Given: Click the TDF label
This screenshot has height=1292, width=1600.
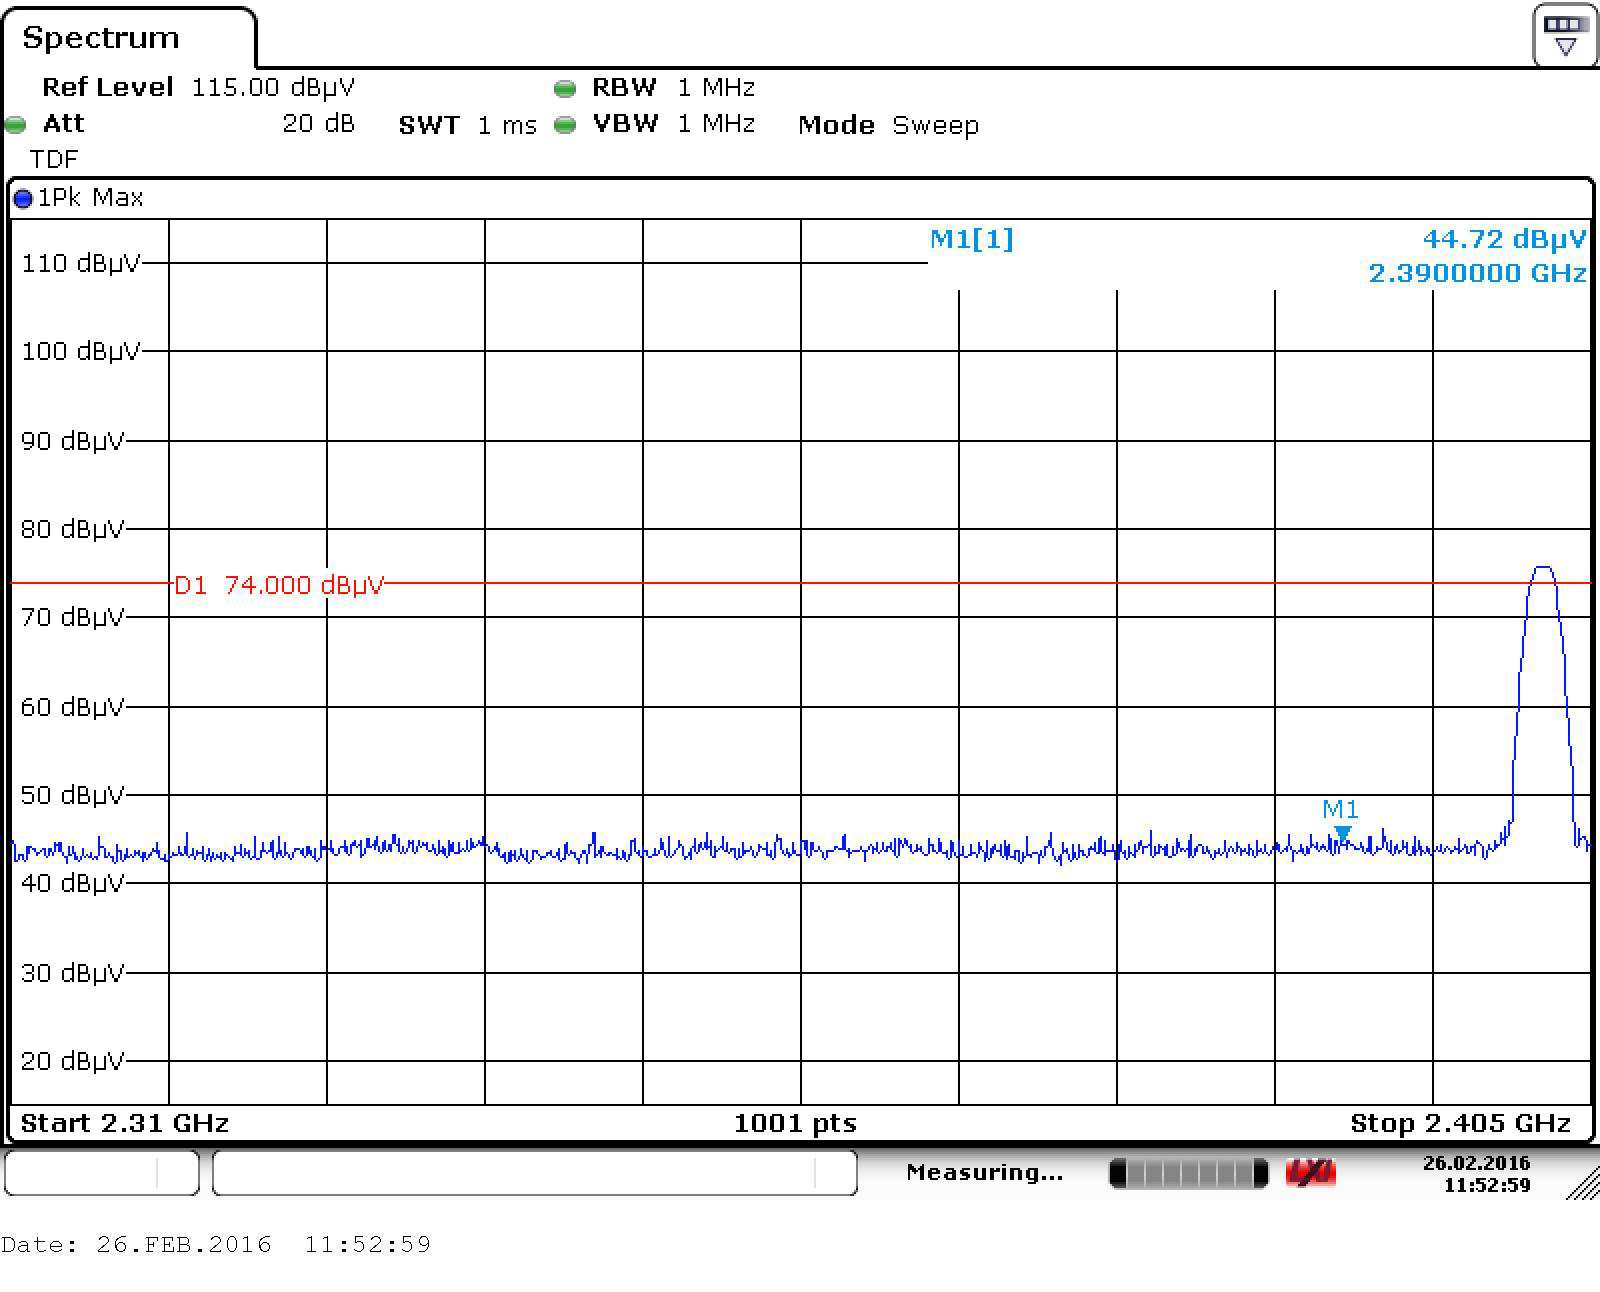Looking at the screenshot, I should click(54, 159).
